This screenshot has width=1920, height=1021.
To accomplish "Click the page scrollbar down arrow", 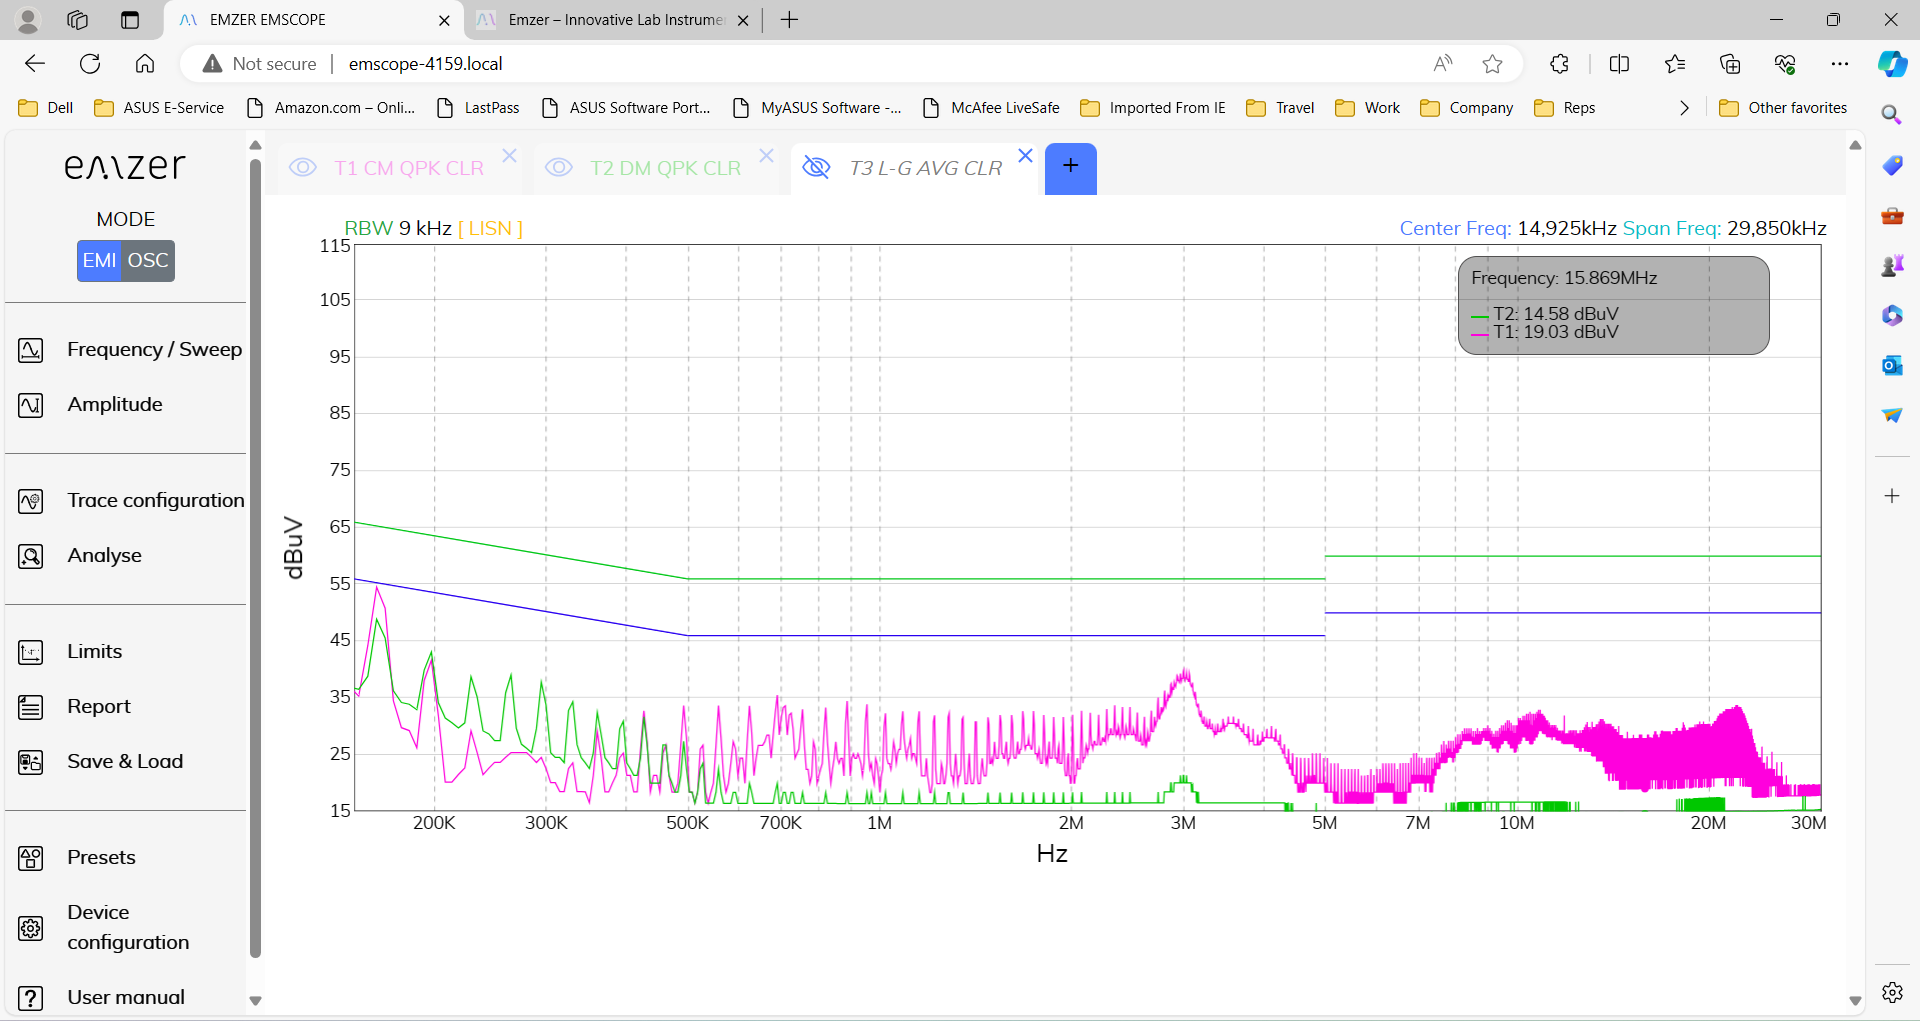I will pos(1855,1000).
